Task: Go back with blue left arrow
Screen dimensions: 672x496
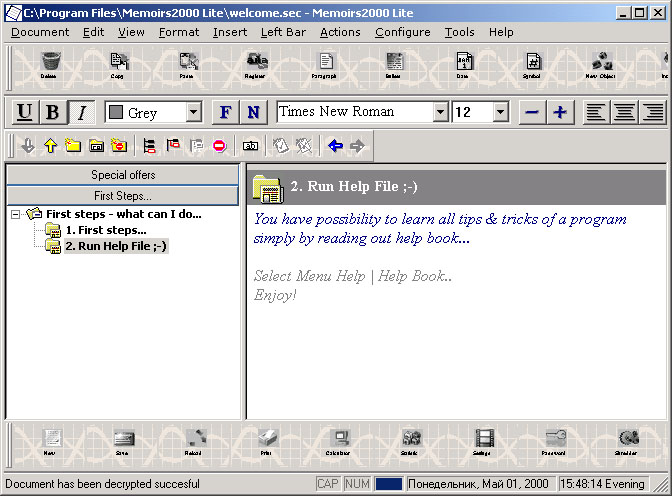Action: pyautogui.click(x=335, y=146)
